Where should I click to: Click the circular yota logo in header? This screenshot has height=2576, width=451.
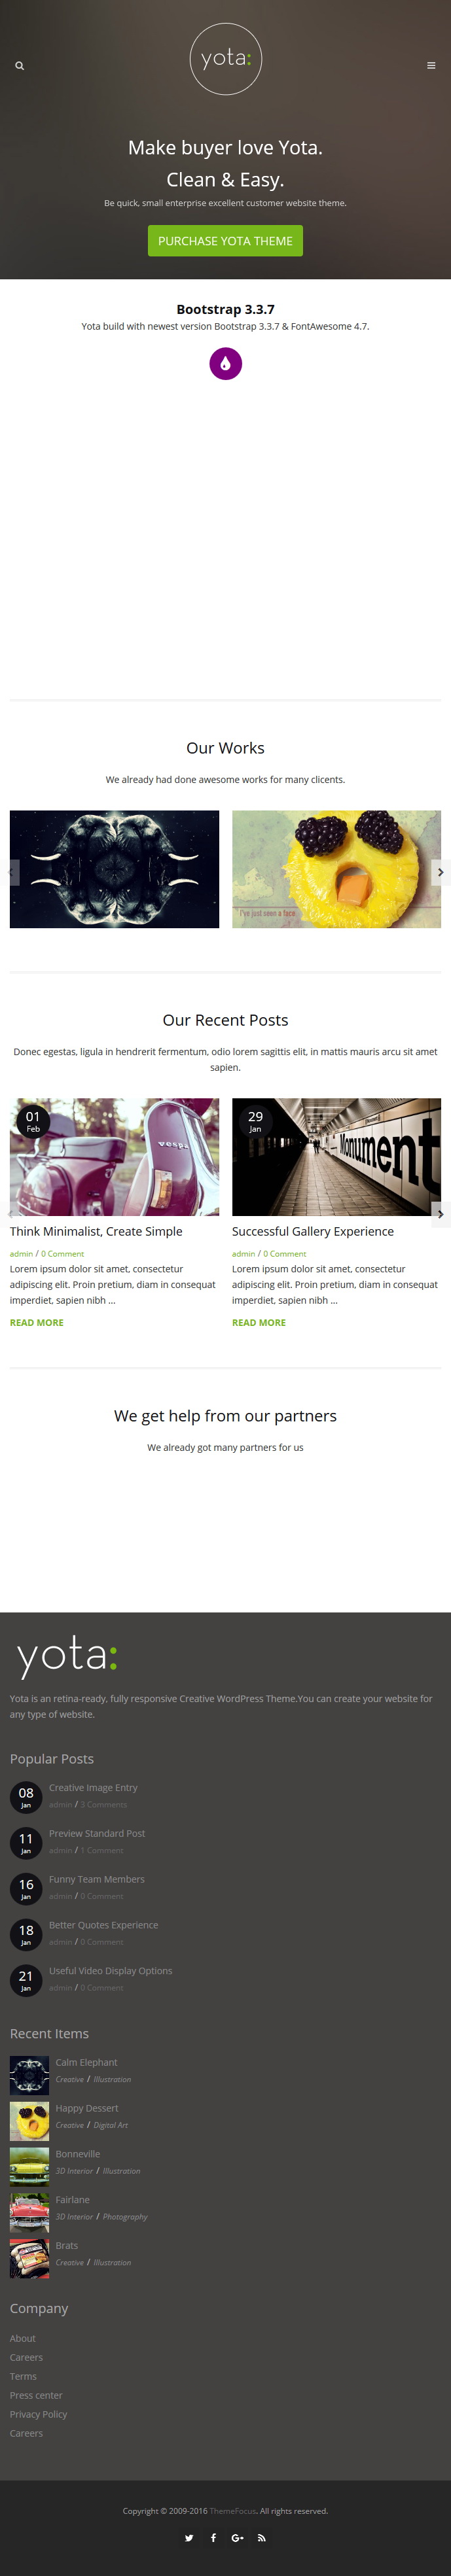[x=226, y=59]
